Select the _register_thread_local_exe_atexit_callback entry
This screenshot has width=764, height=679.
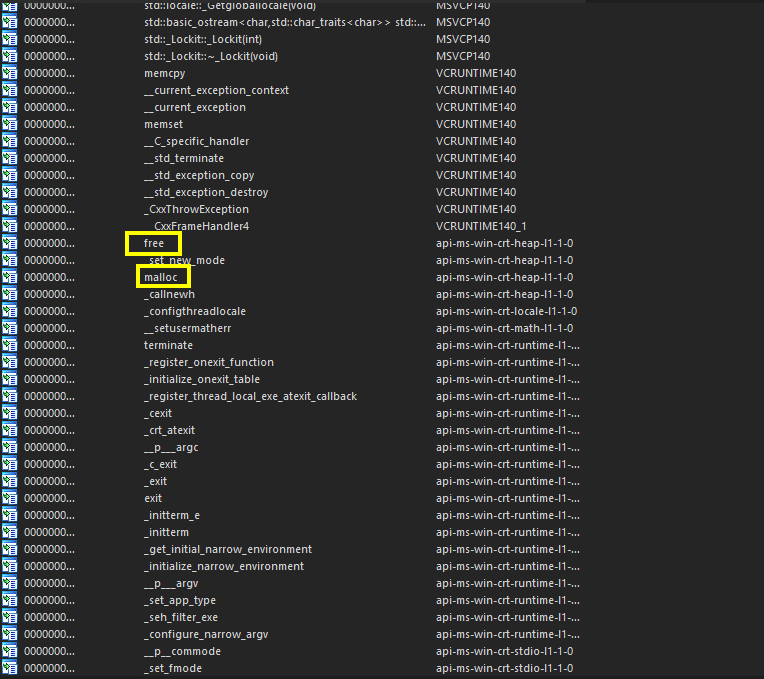250,396
